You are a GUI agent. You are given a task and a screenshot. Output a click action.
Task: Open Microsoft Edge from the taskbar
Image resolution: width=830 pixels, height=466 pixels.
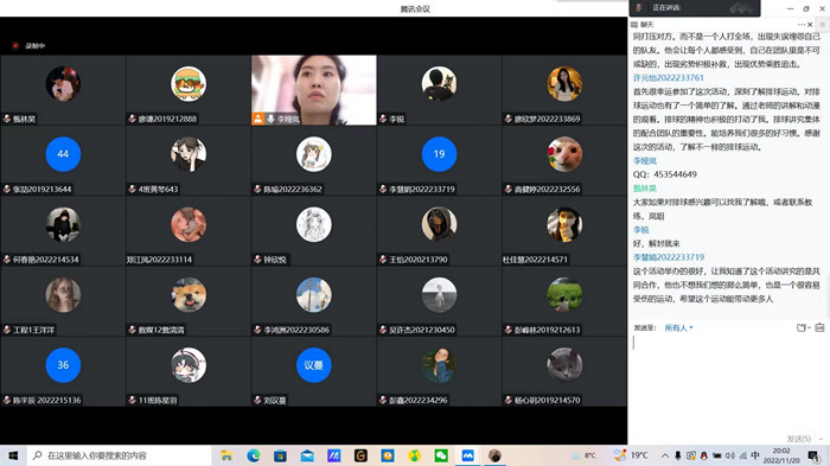254,456
